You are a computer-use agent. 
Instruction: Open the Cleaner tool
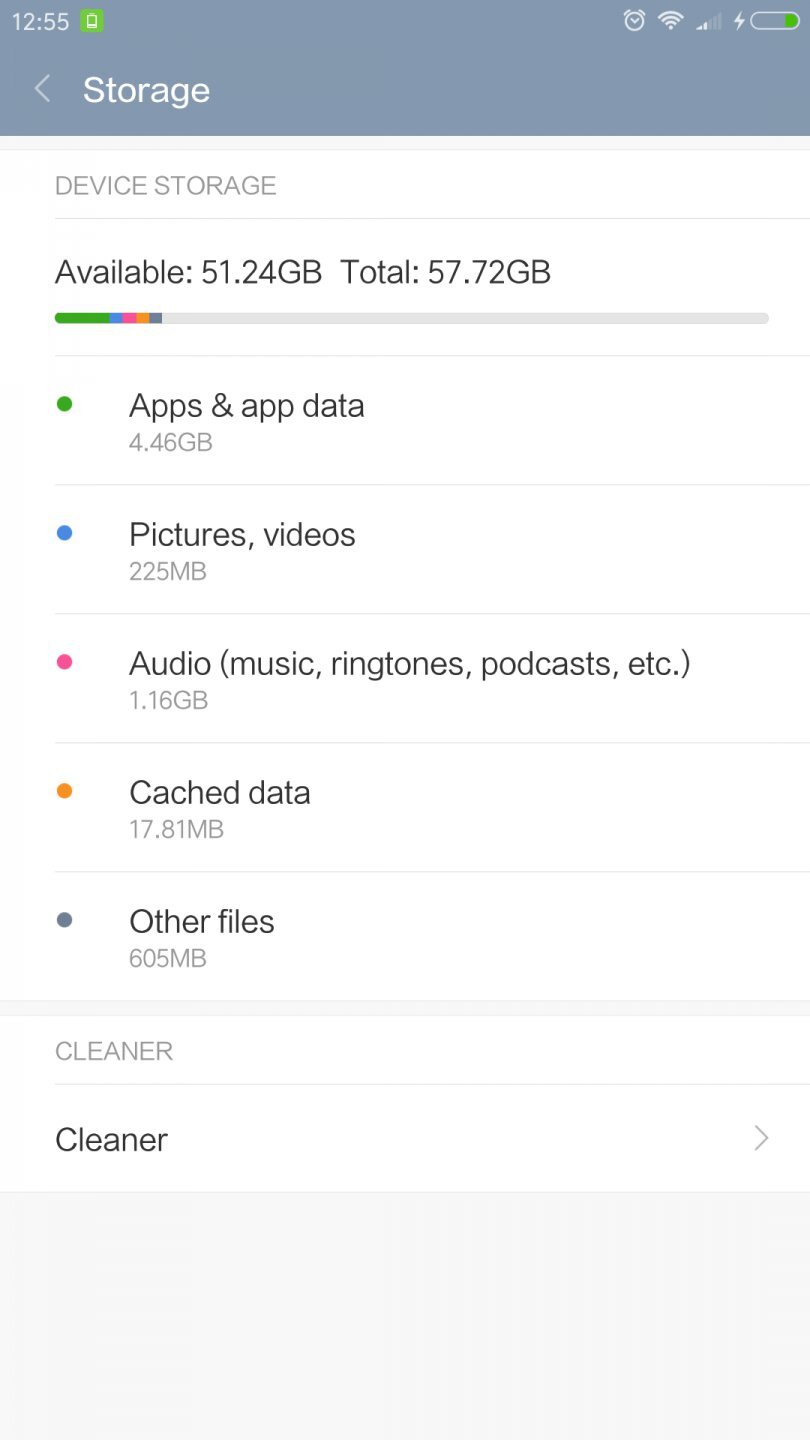(111, 1138)
